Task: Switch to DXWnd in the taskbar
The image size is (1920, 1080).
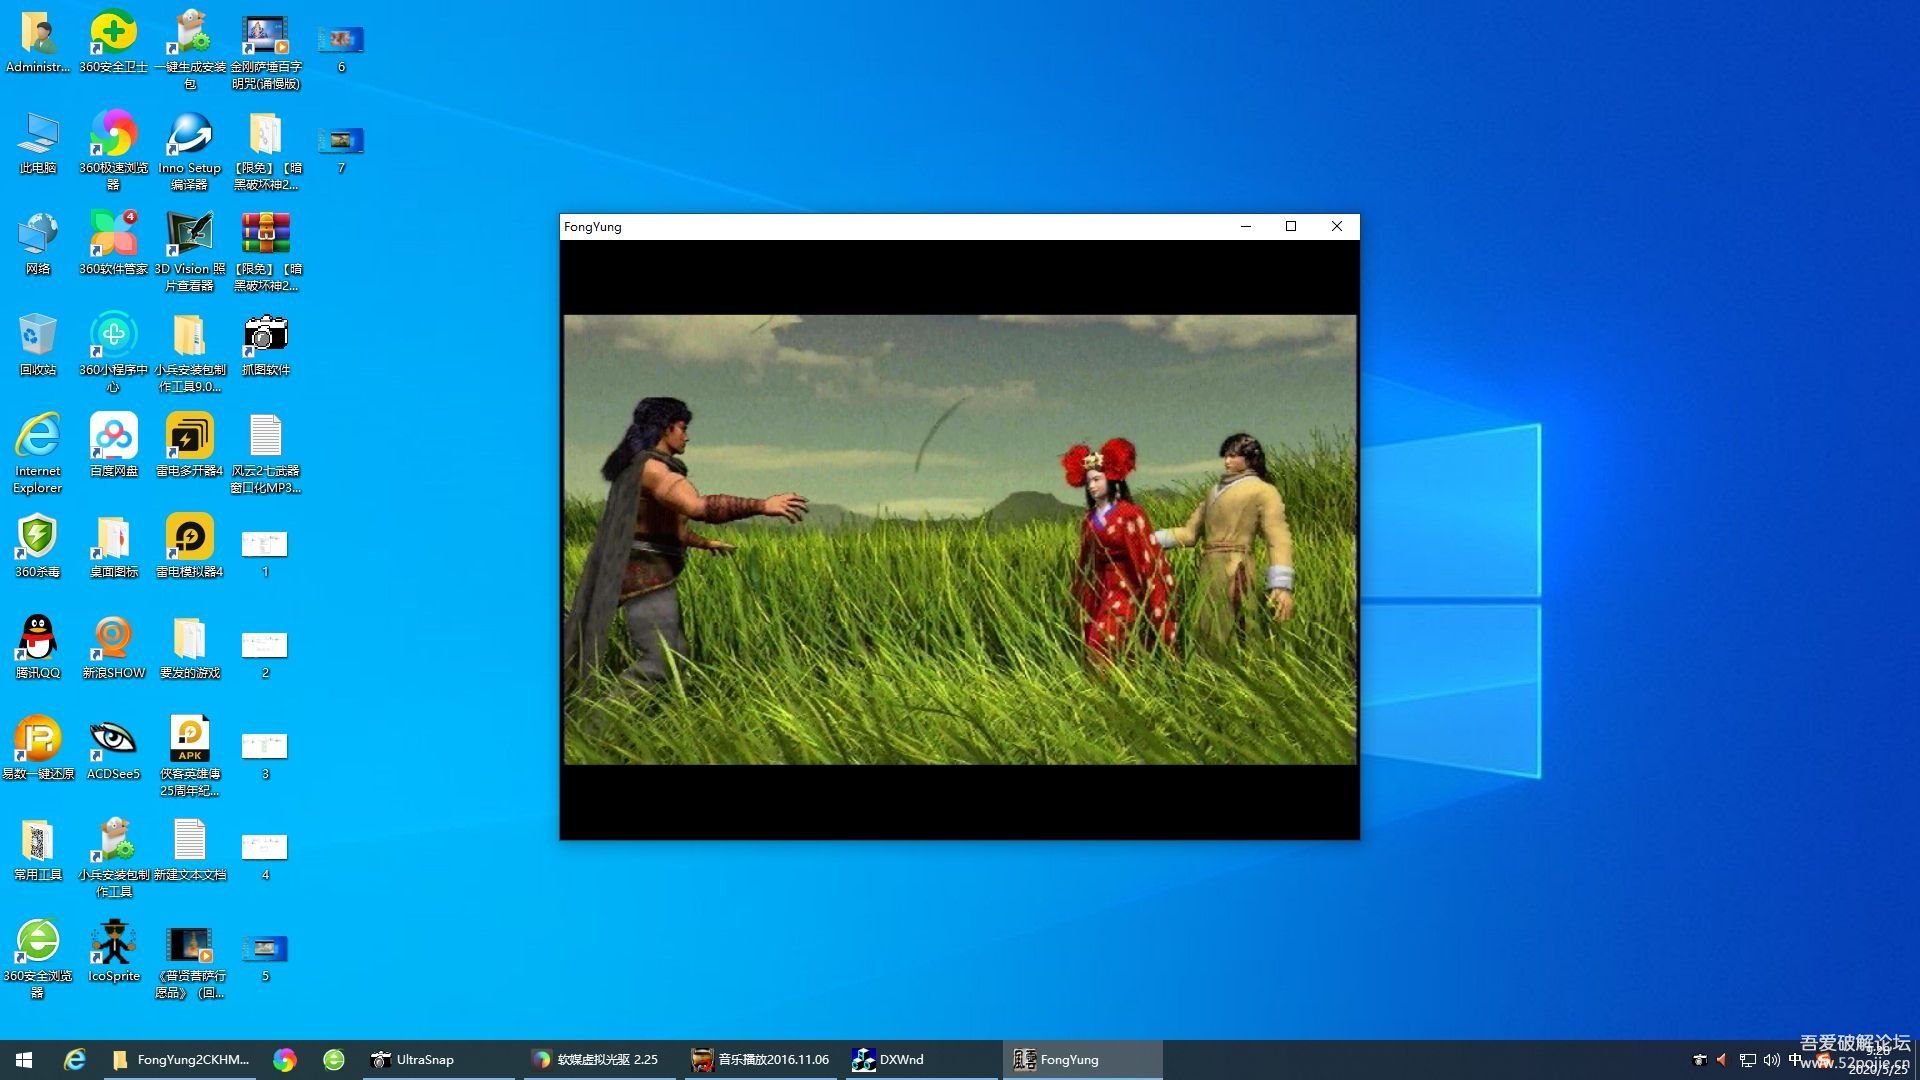Action: (922, 1060)
